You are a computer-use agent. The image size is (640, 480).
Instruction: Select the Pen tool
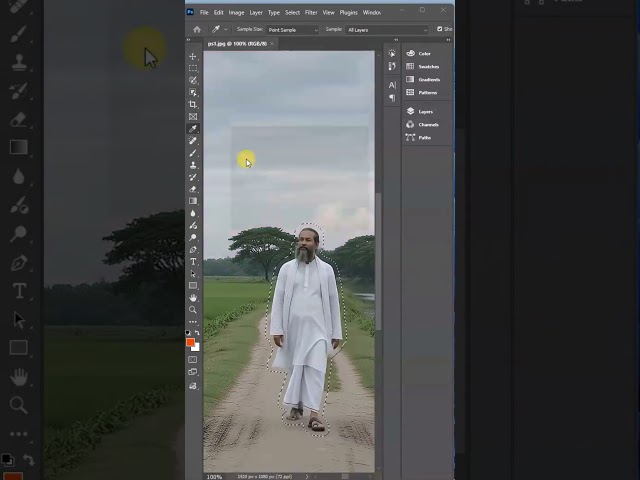pos(193,250)
